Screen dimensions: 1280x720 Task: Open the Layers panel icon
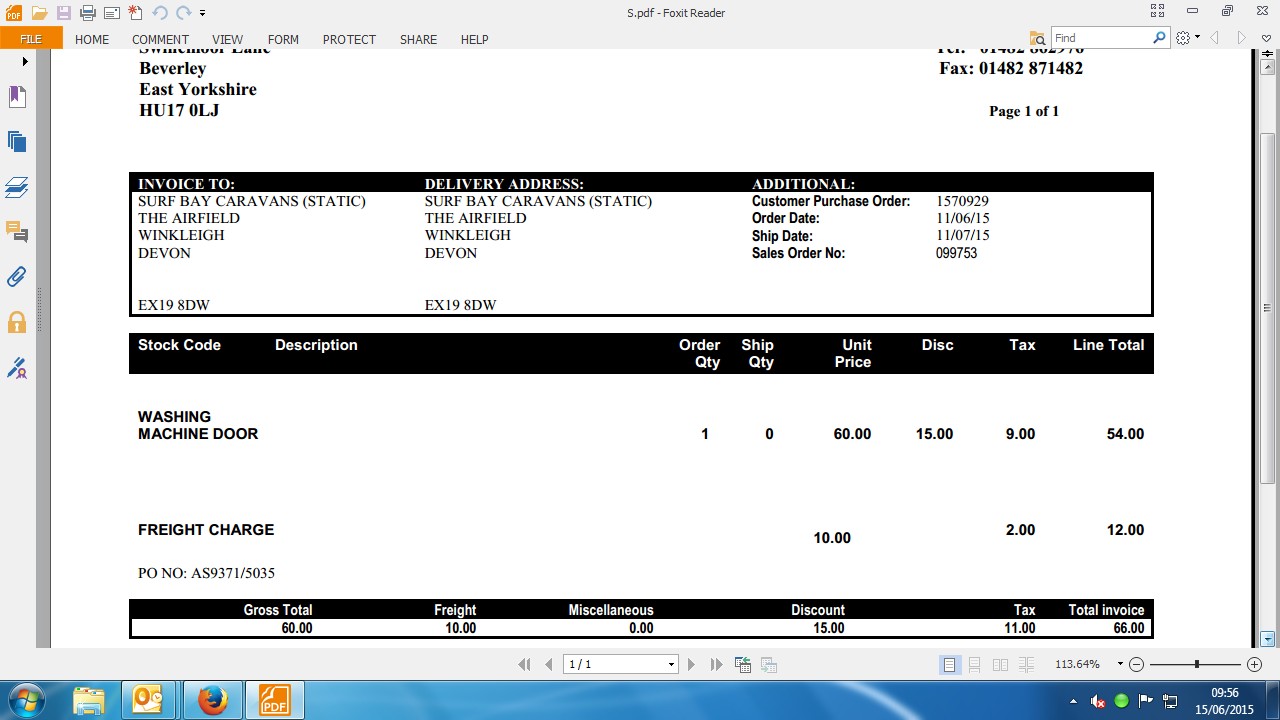[17, 187]
